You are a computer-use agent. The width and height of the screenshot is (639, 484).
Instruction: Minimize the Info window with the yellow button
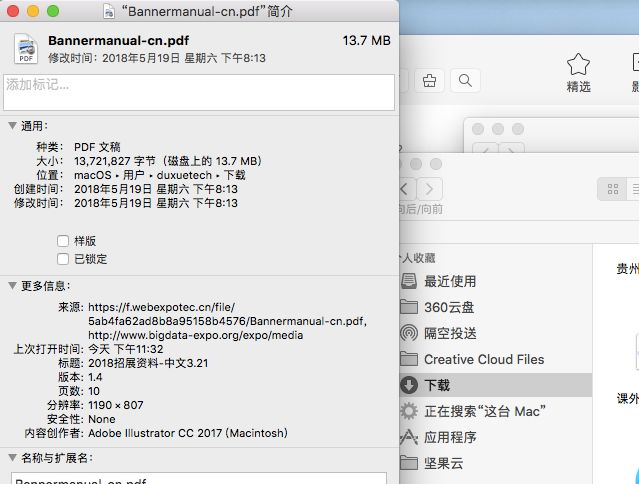[33, 11]
